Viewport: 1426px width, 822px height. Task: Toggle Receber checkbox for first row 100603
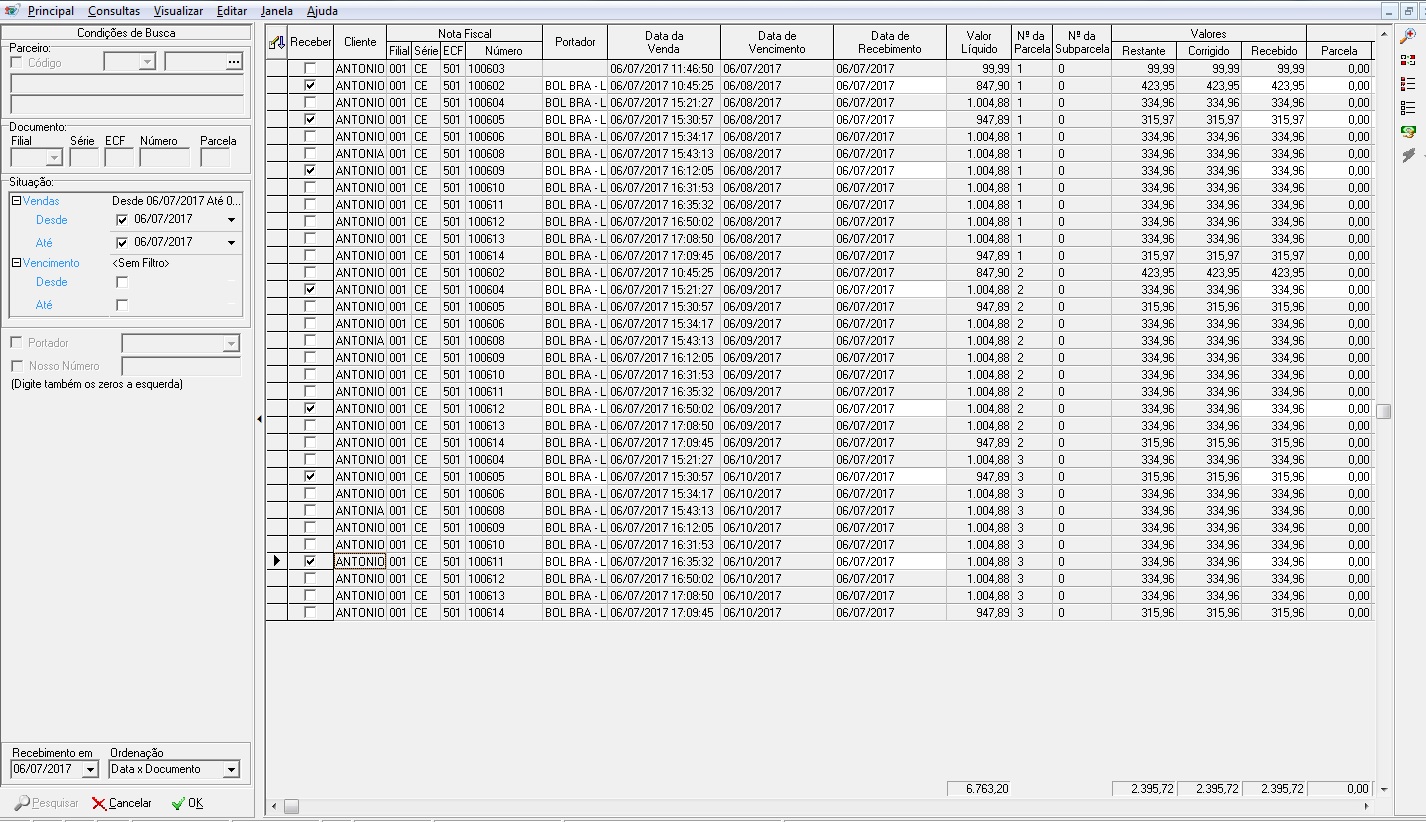point(310,69)
